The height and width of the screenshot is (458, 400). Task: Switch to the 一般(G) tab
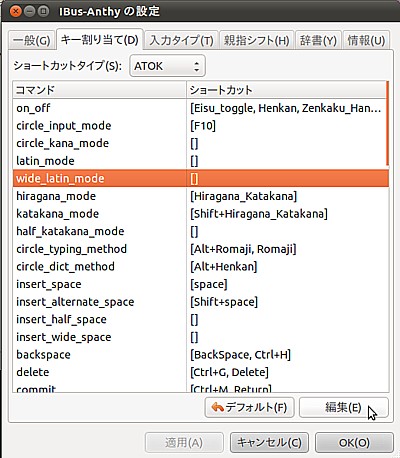point(31,41)
